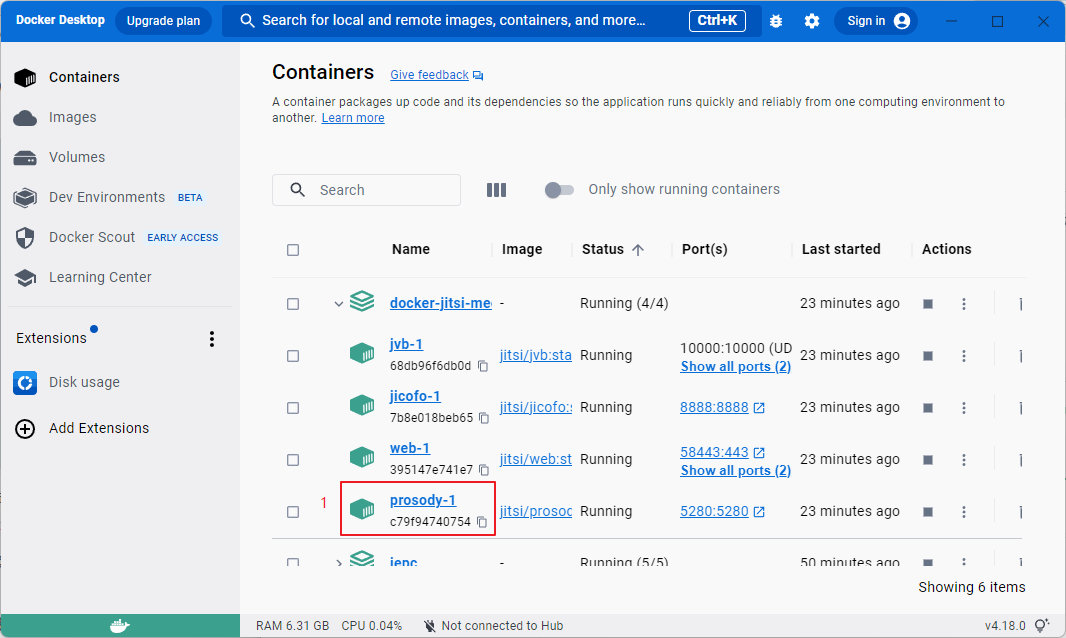Stop the jicofo-1 container
1066x638 pixels.
click(x=928, y=408)
